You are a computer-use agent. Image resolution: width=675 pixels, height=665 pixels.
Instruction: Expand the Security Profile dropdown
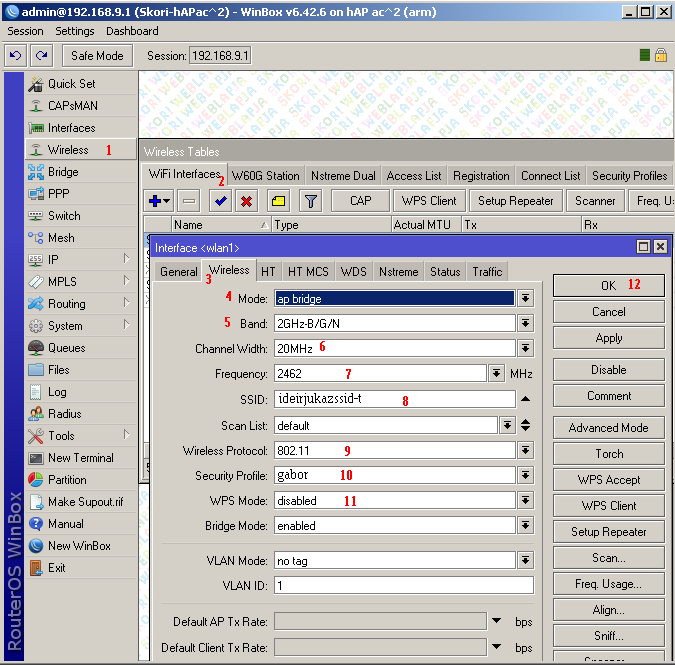click(525, 475)
